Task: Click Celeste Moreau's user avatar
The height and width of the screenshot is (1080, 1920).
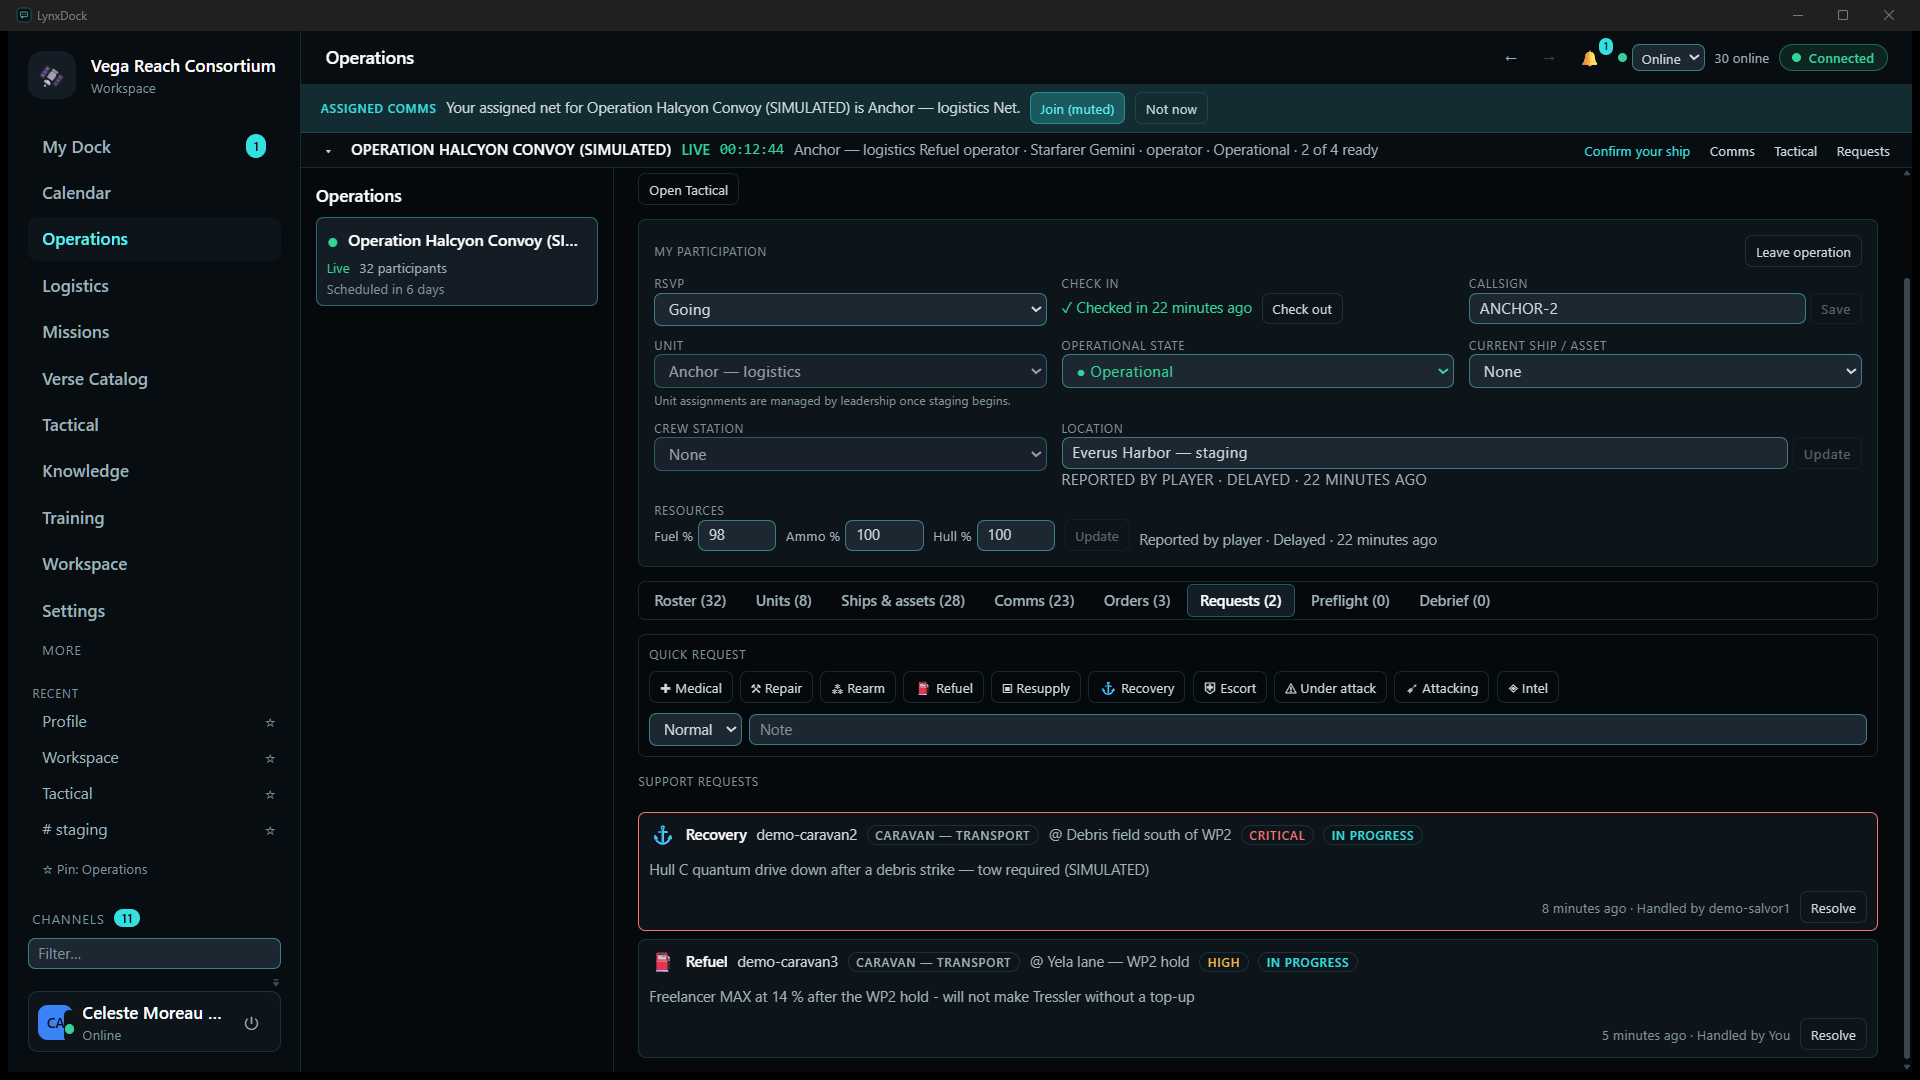Action: [x=54, y=1022]
